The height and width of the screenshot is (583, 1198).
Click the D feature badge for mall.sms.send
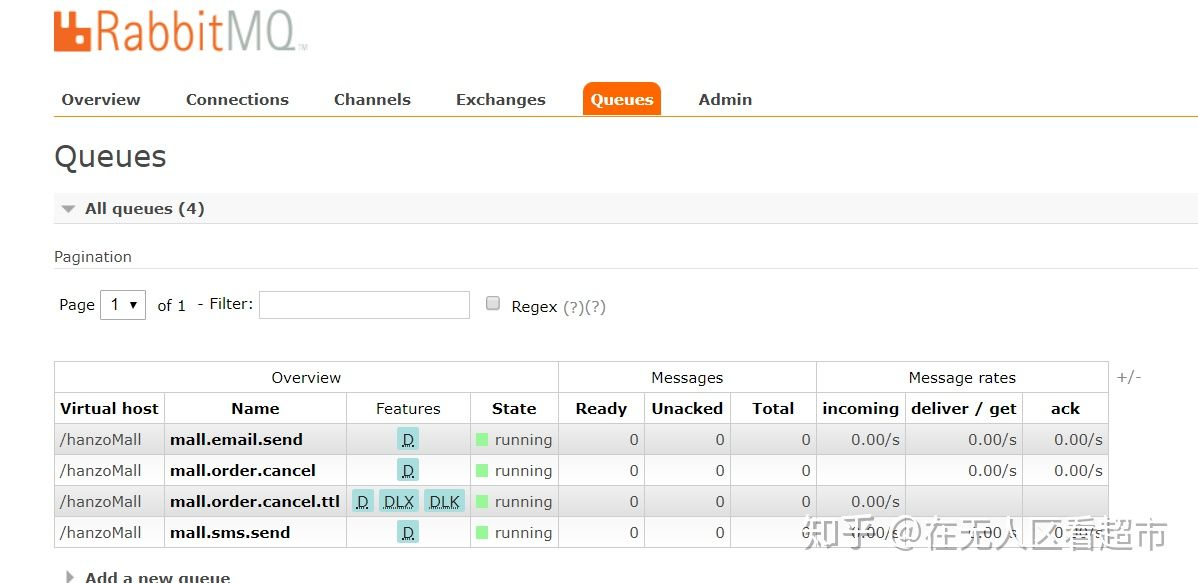pyautogui.click(x=408, y=533)
